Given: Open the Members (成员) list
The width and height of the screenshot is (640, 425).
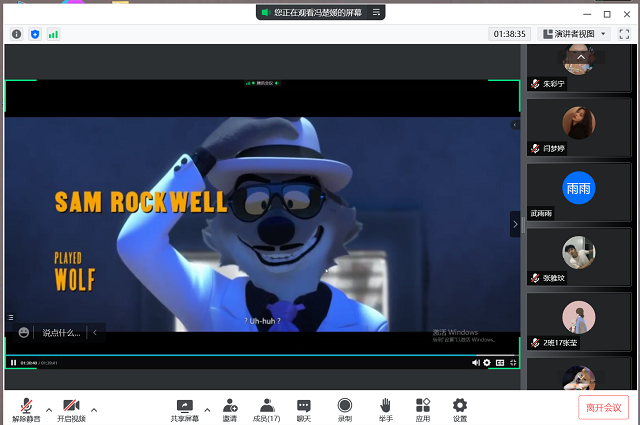Looking at the screenshot, I should tap(267, 407).
